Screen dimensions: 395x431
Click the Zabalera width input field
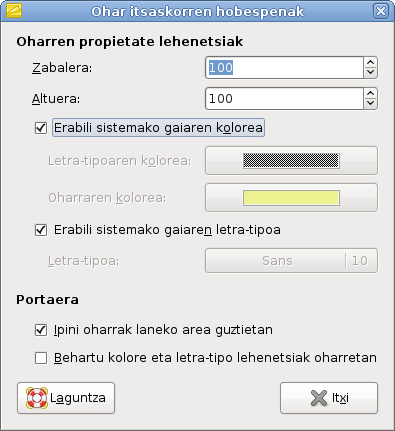click(x=284, y=68)
